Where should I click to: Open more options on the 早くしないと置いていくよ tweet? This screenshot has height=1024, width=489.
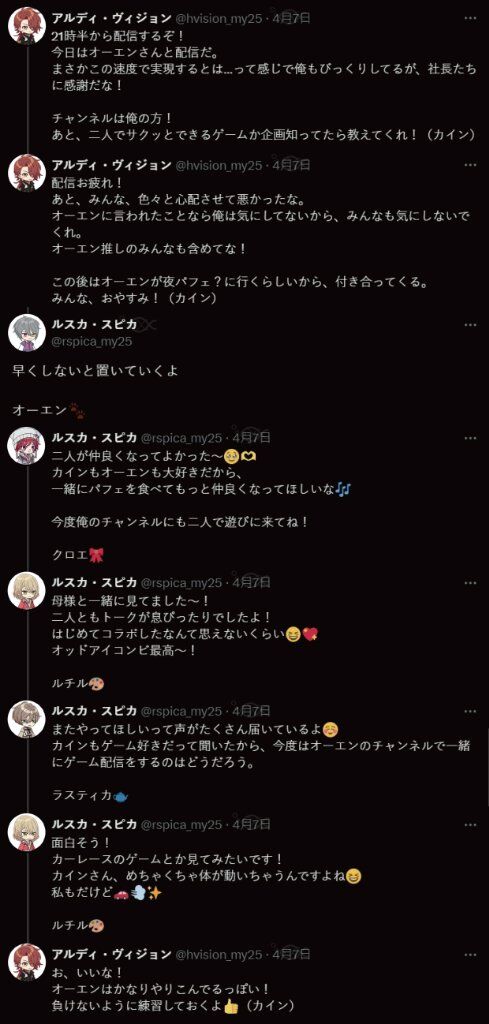coord(470,325)
